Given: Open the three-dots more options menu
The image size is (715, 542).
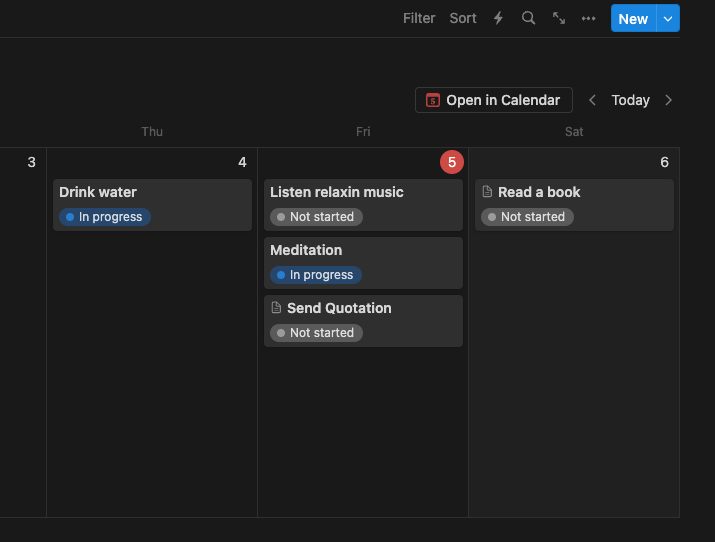Looking at the screenshot, I should point(588,18).
